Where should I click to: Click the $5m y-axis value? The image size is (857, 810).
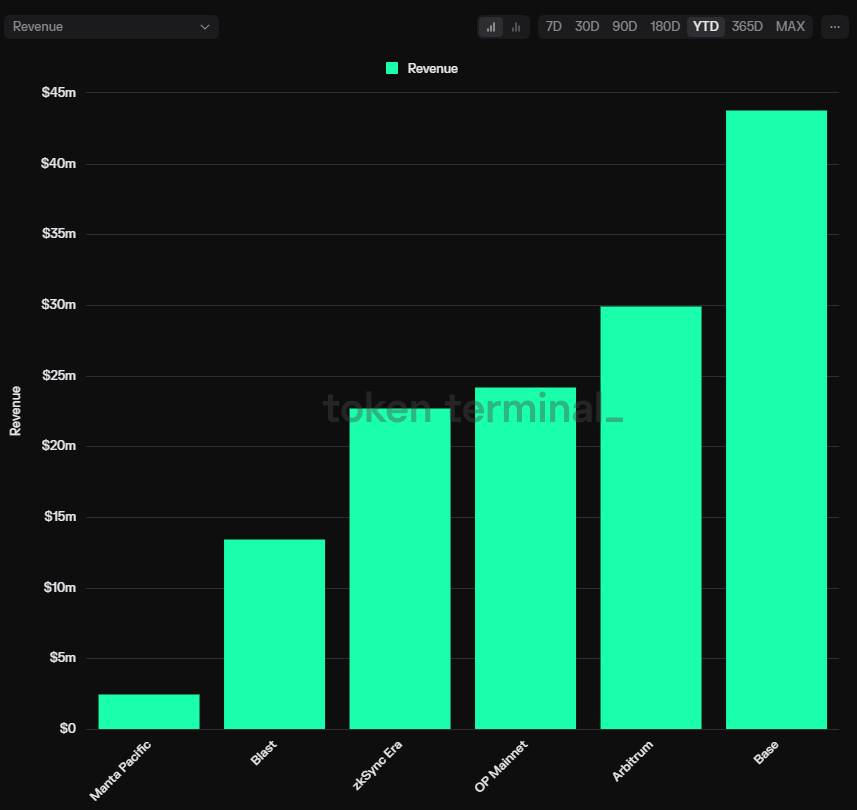63,658
